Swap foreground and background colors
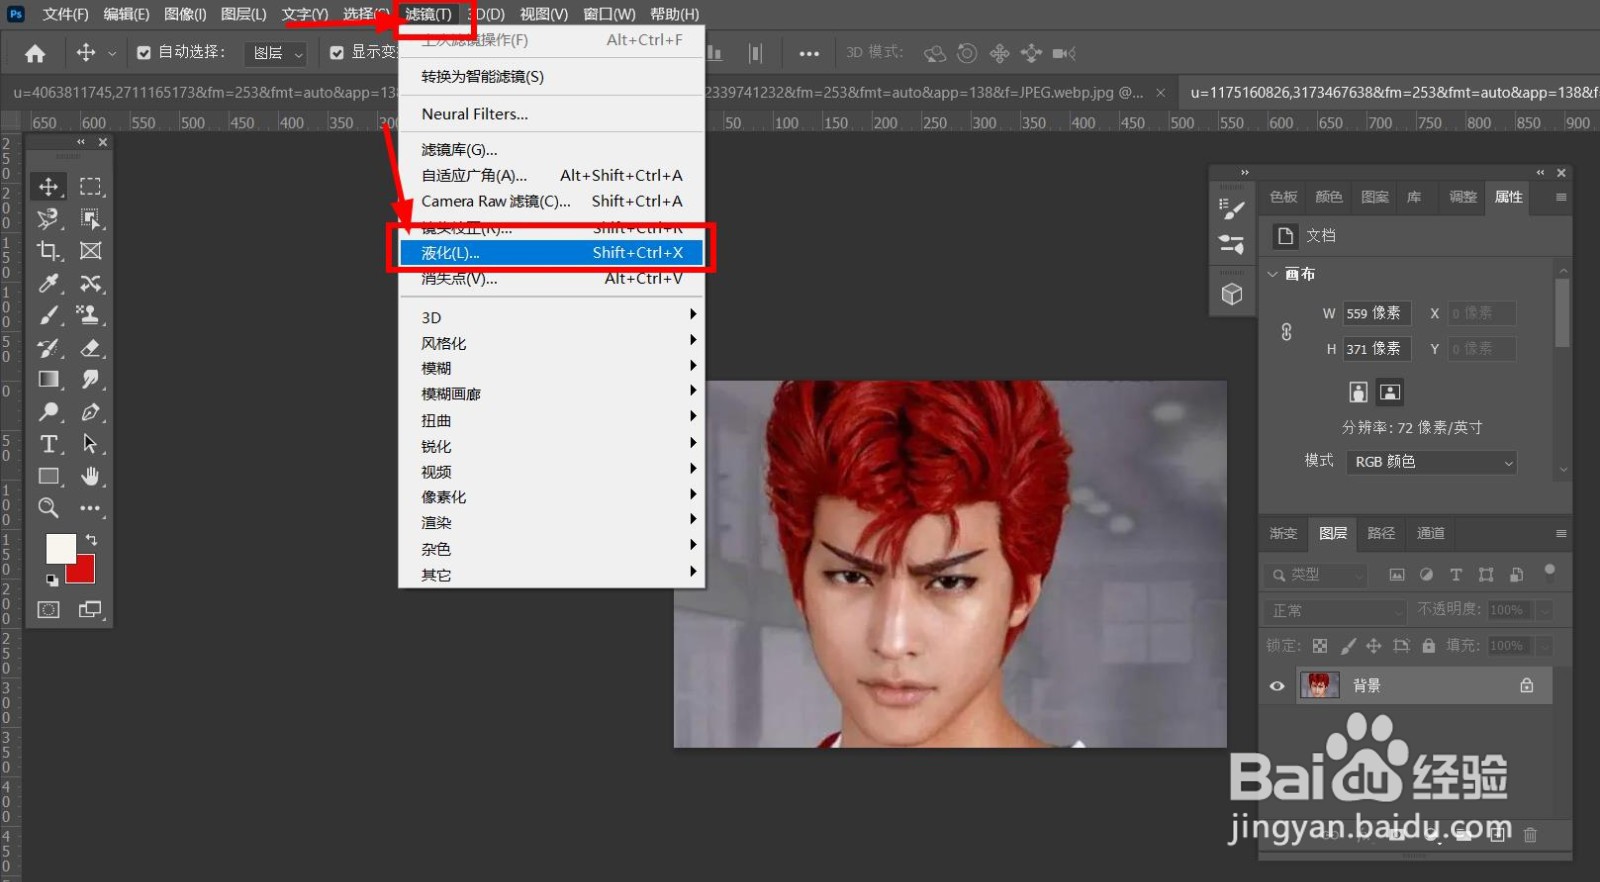The height and width of the screenshot is (882, 1600). click(92, 540)
